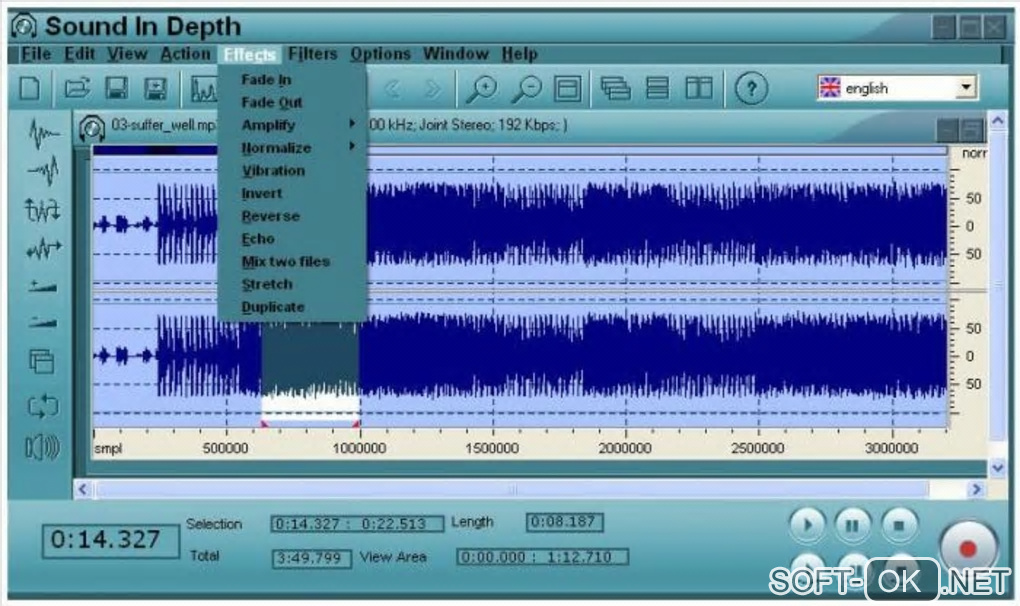The width and height of the screenshot is (1020, 606).
Task: Click the Total field showing 3:49.799
Action: click(x=312, y=558)
